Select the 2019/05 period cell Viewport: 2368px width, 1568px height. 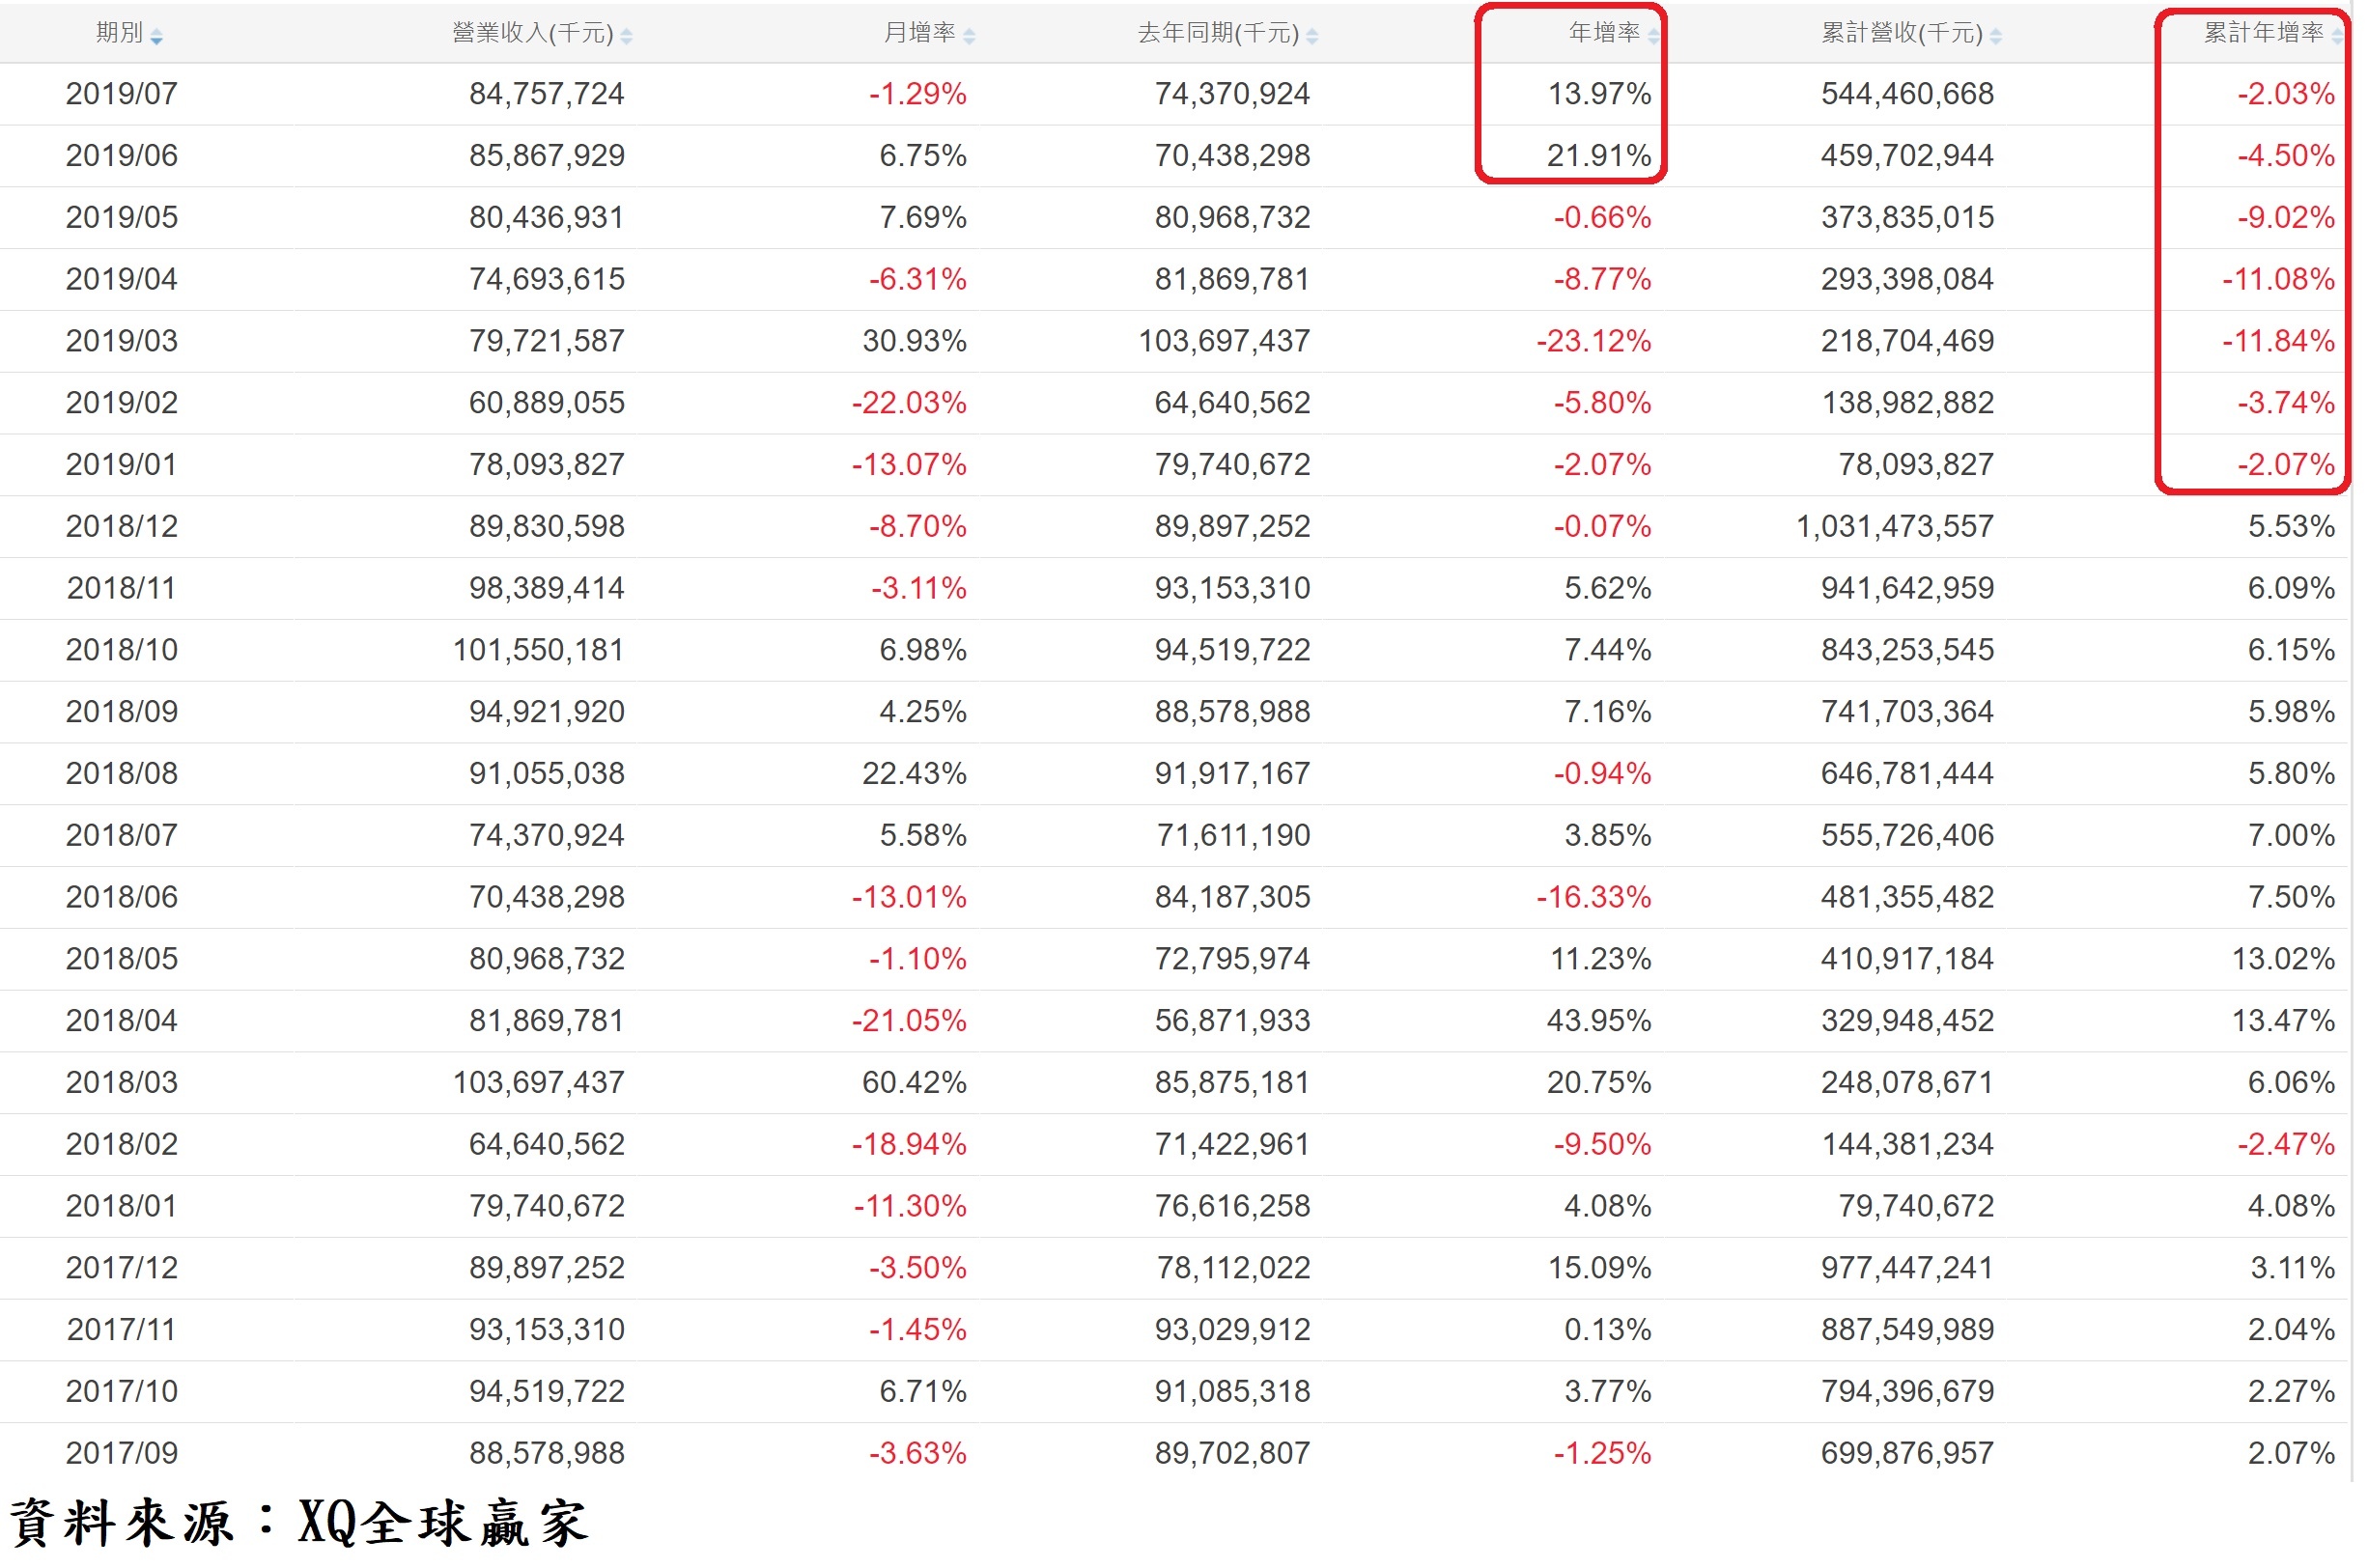click(122, 218)
